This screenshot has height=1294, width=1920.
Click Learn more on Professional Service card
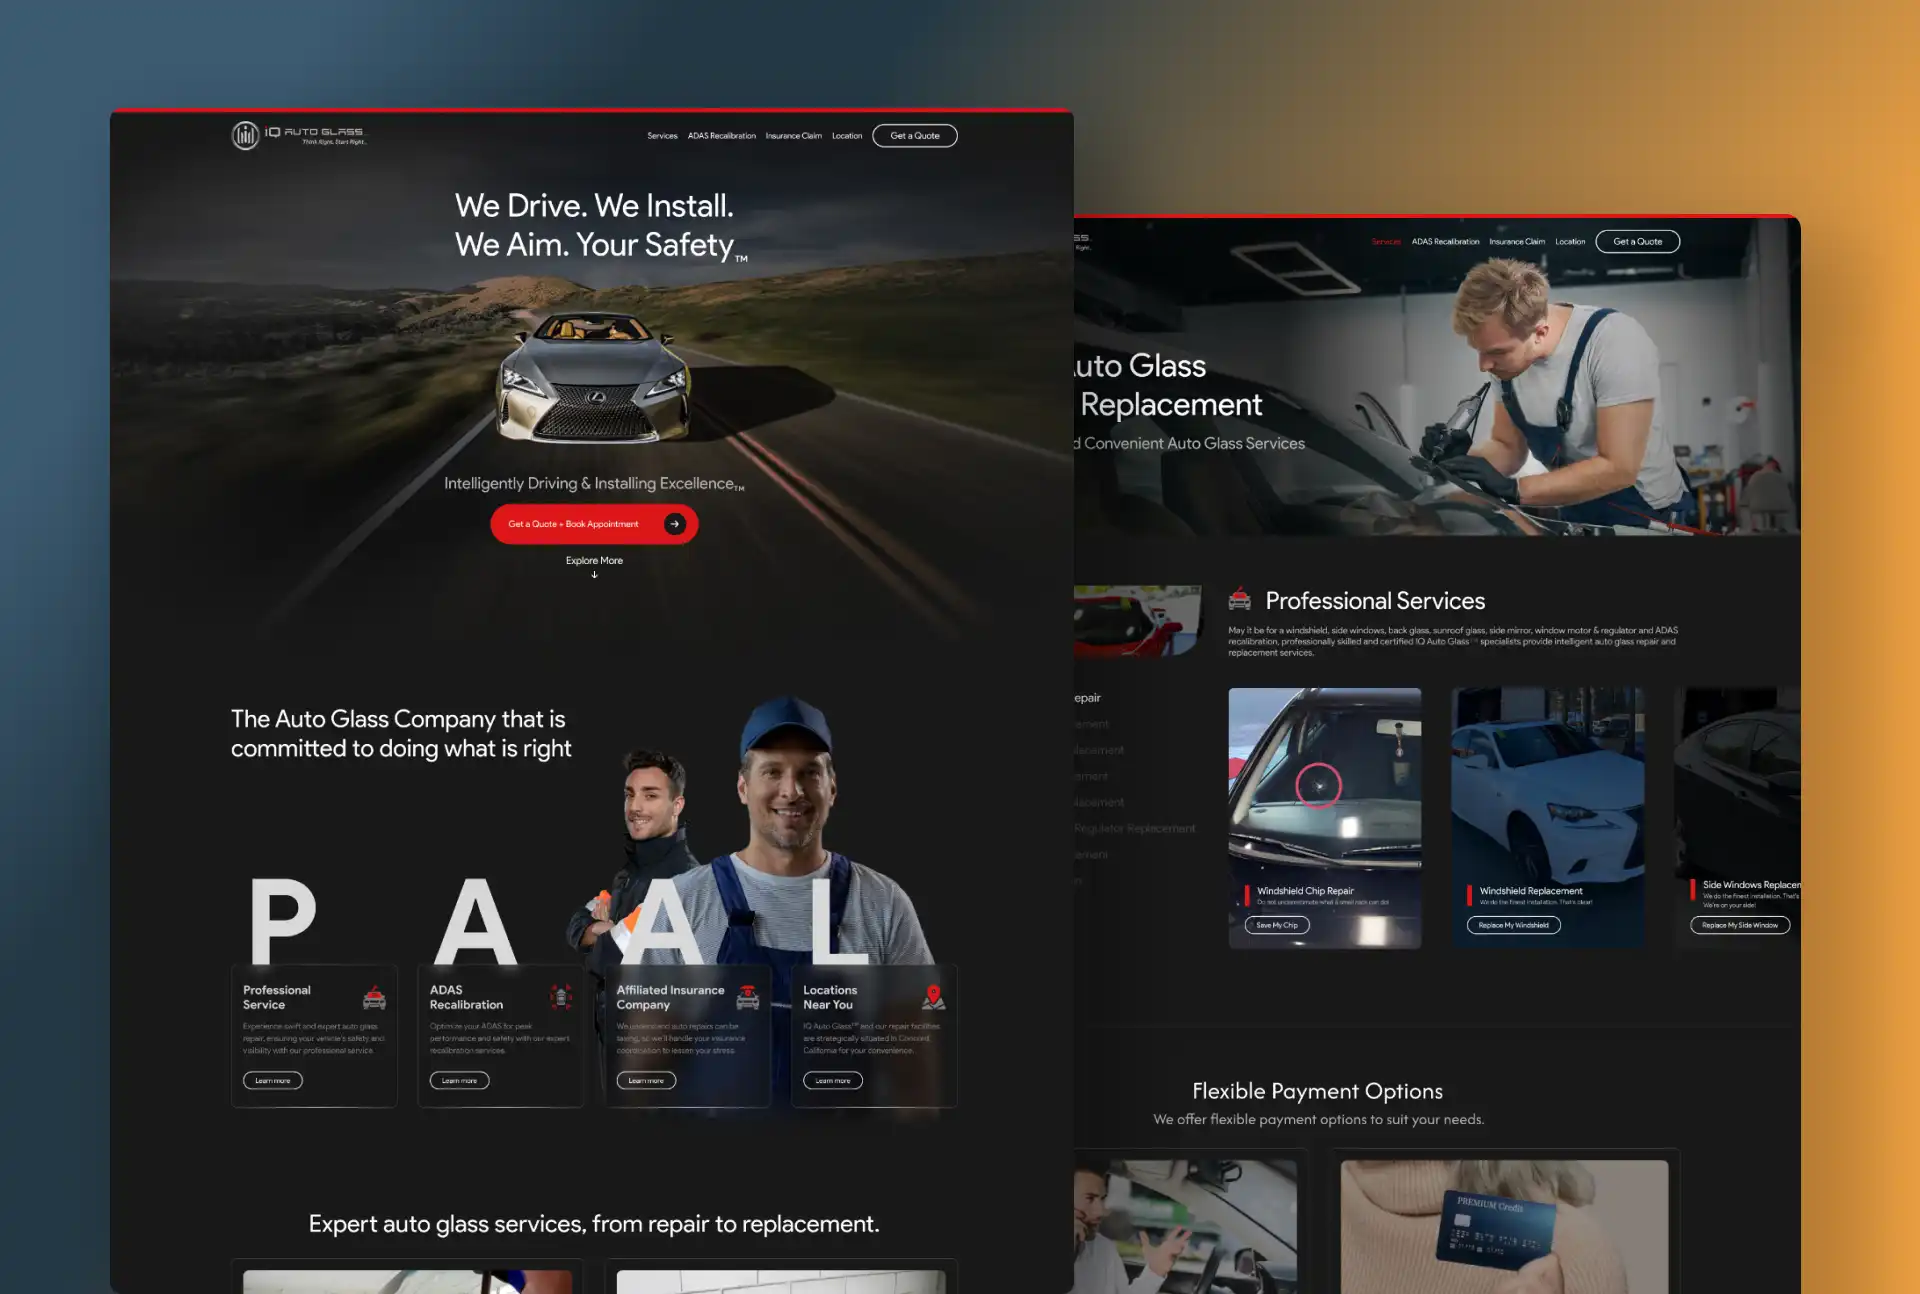coord(273,1081)
